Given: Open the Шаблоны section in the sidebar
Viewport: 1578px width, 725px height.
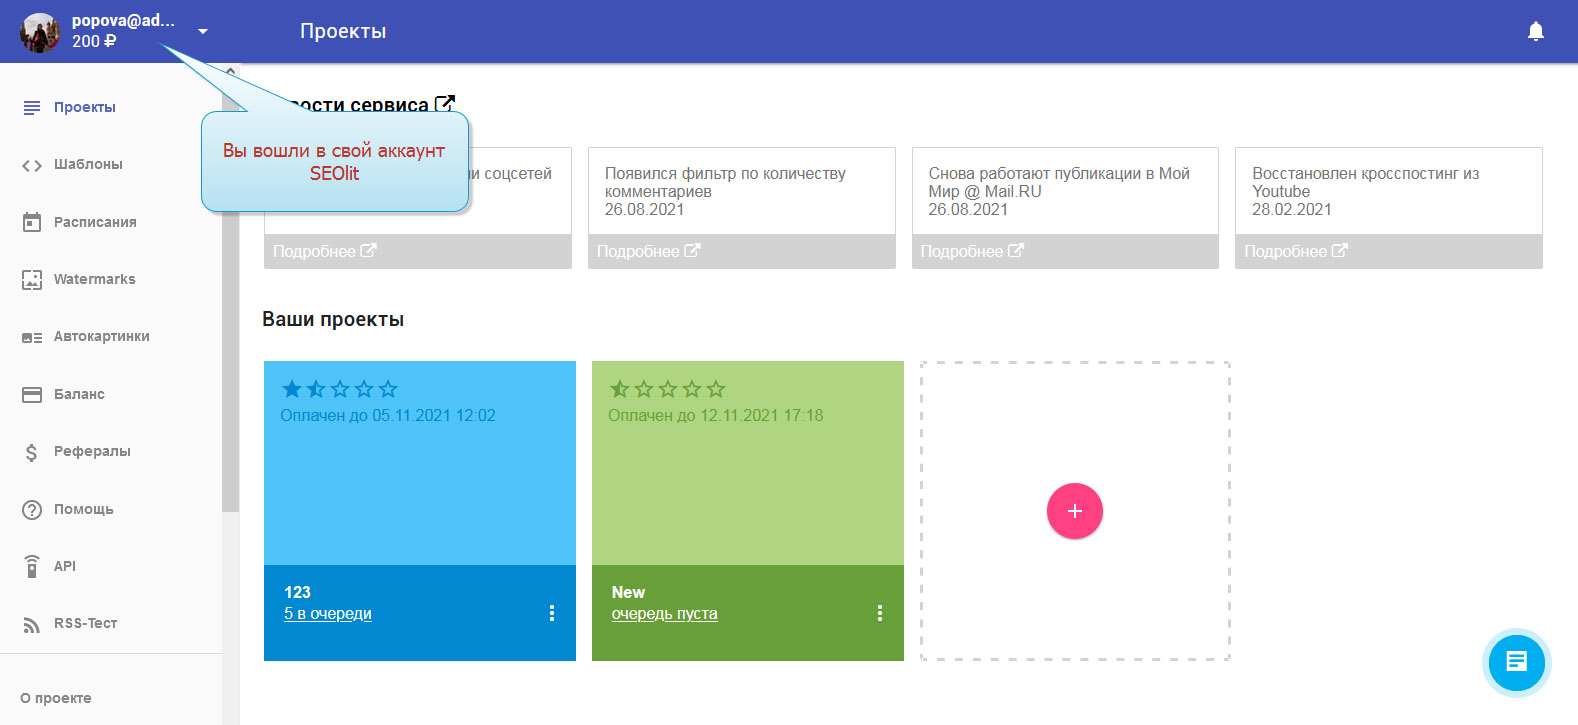Looking at the screenshot, I should (x=88, y=165).
